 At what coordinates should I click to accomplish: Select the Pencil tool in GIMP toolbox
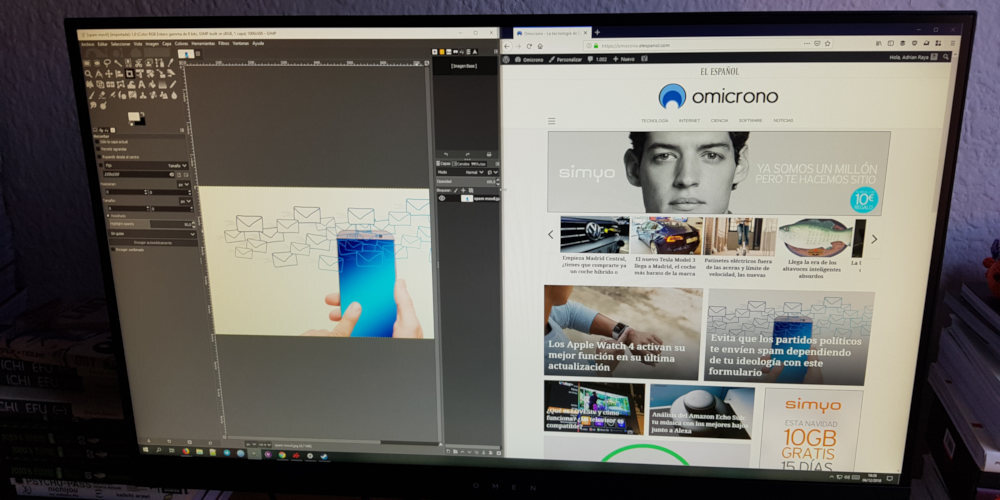(173, 84)
